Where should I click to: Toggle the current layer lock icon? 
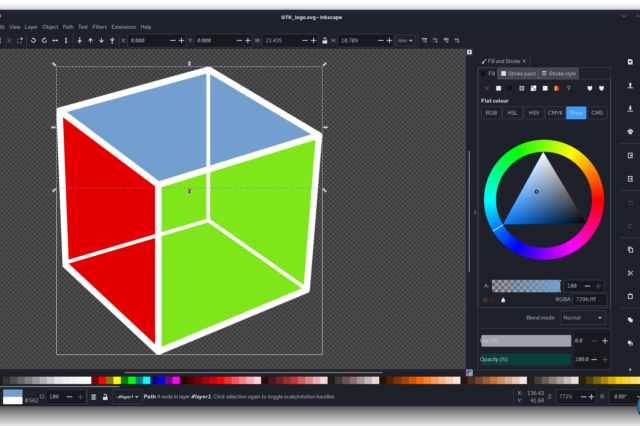[x=105, y=397]
